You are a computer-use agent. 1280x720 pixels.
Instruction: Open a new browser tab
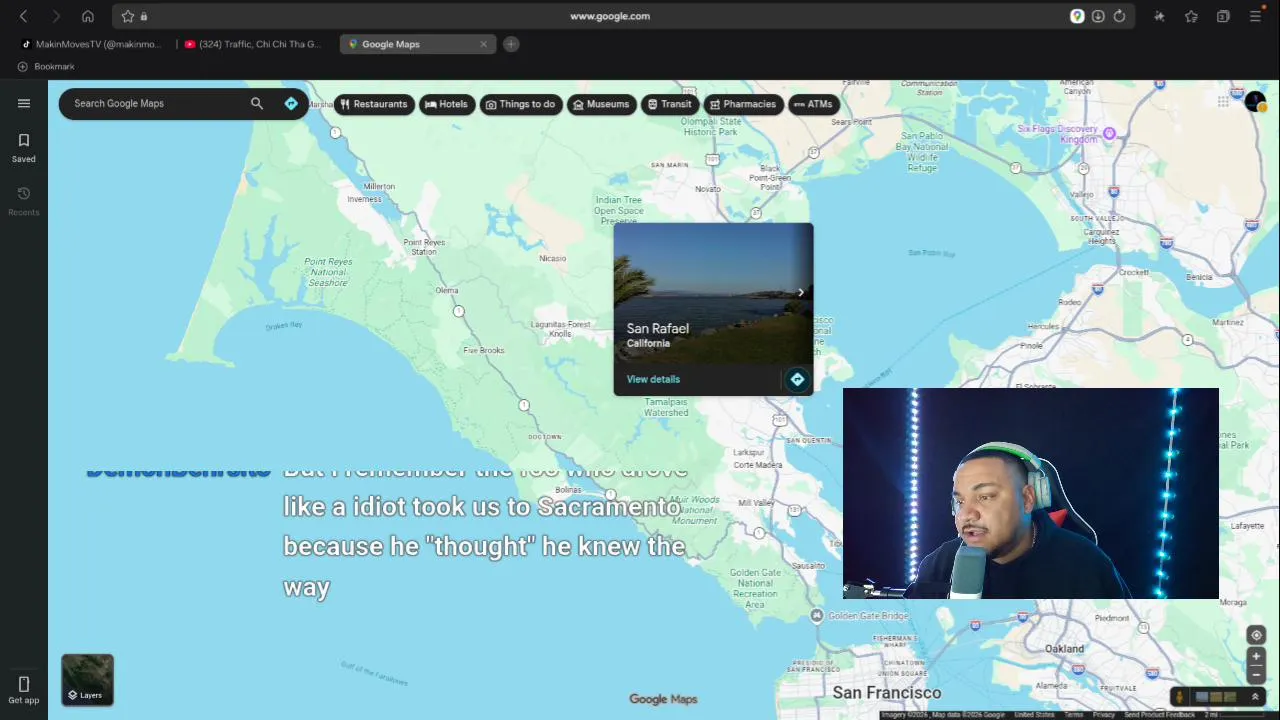coord(511,44)
